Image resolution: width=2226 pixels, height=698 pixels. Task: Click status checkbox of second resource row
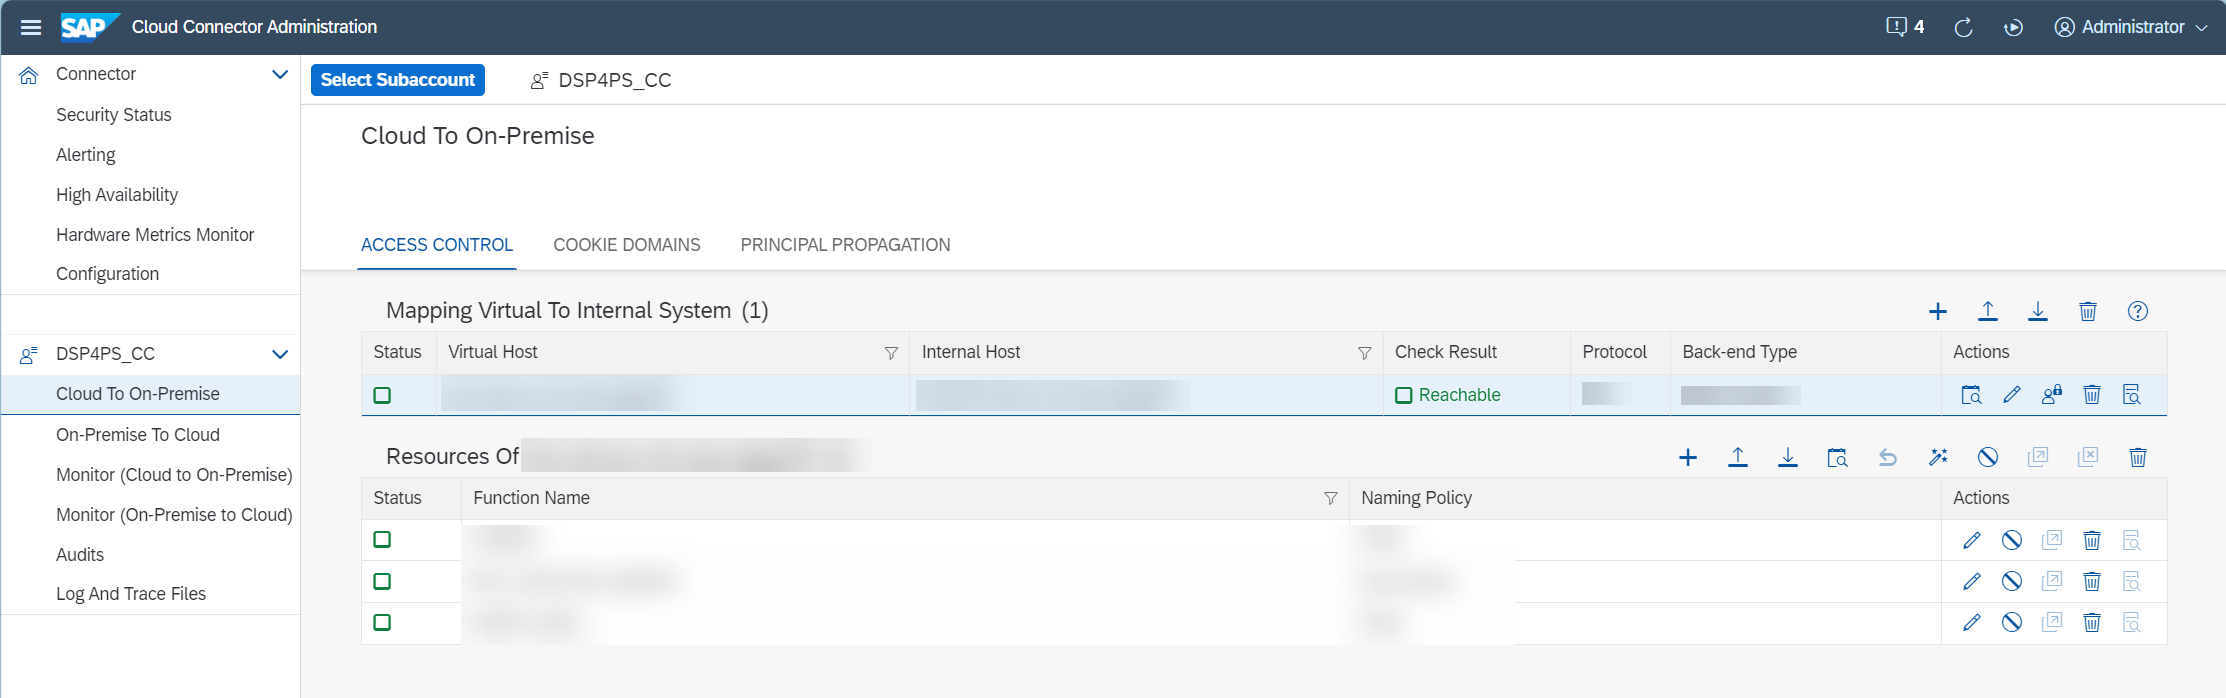pyautogui.click(x=382, y=581)
